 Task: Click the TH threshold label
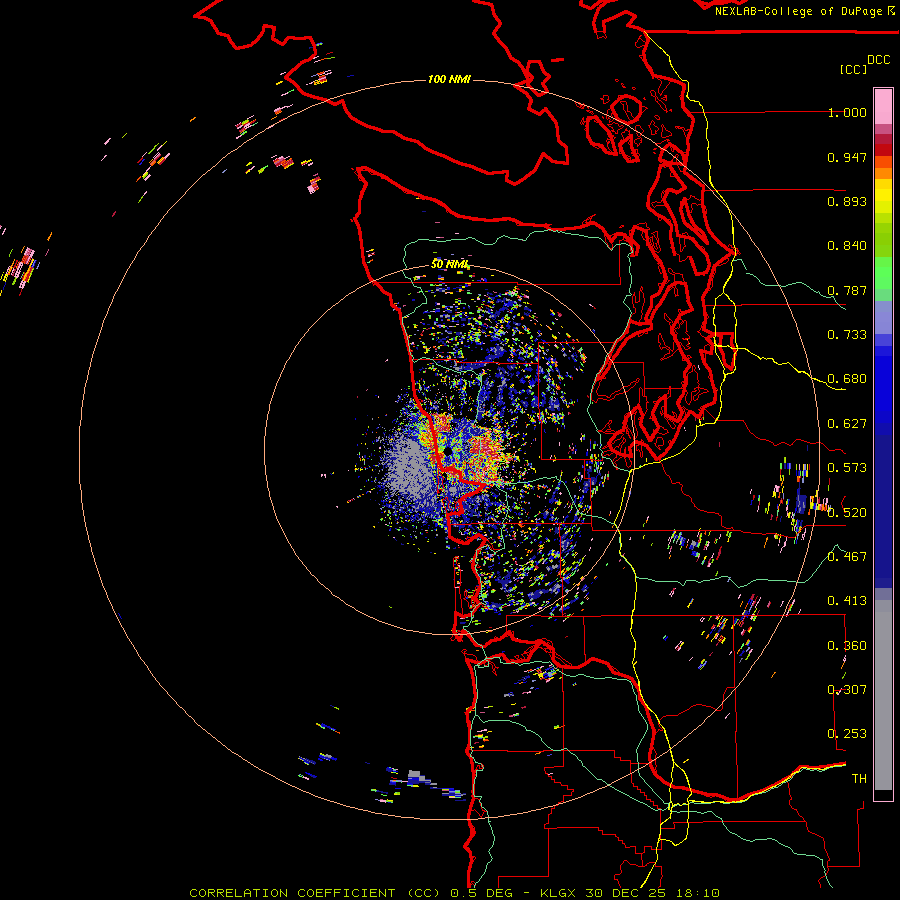pos(859,779)
